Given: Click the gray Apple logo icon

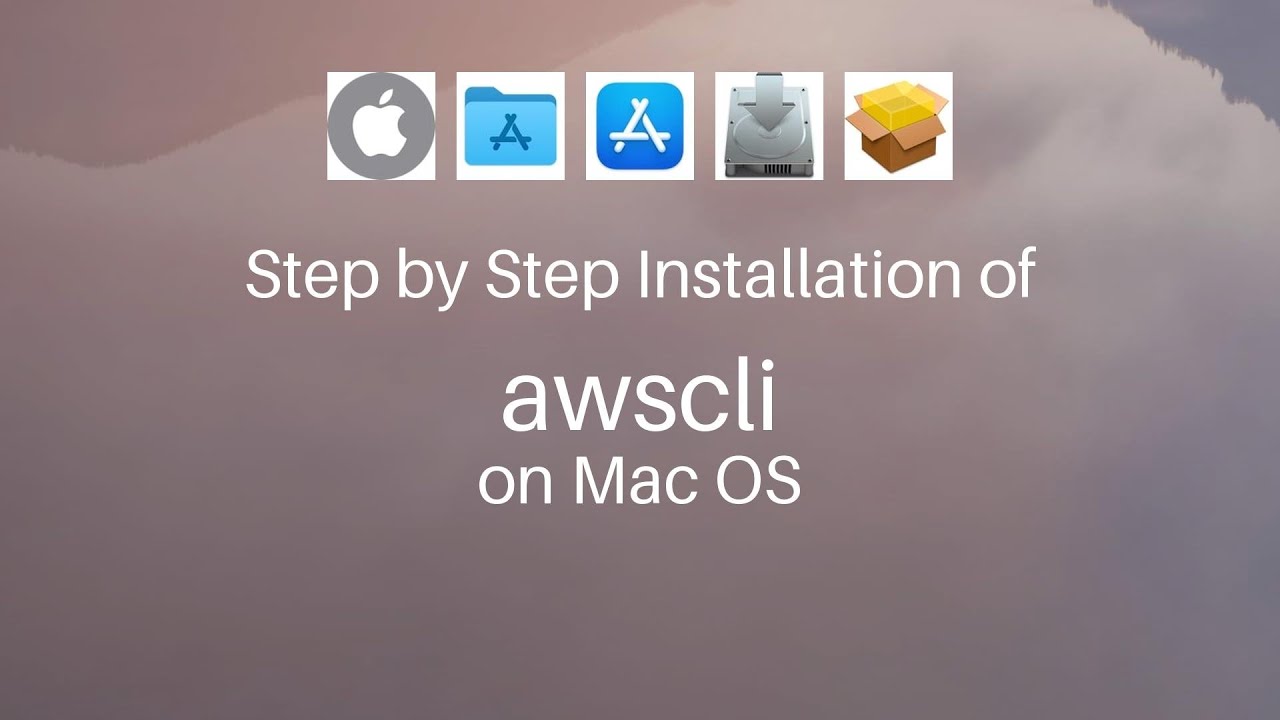Looking at the screenshot, I should 381,126.
